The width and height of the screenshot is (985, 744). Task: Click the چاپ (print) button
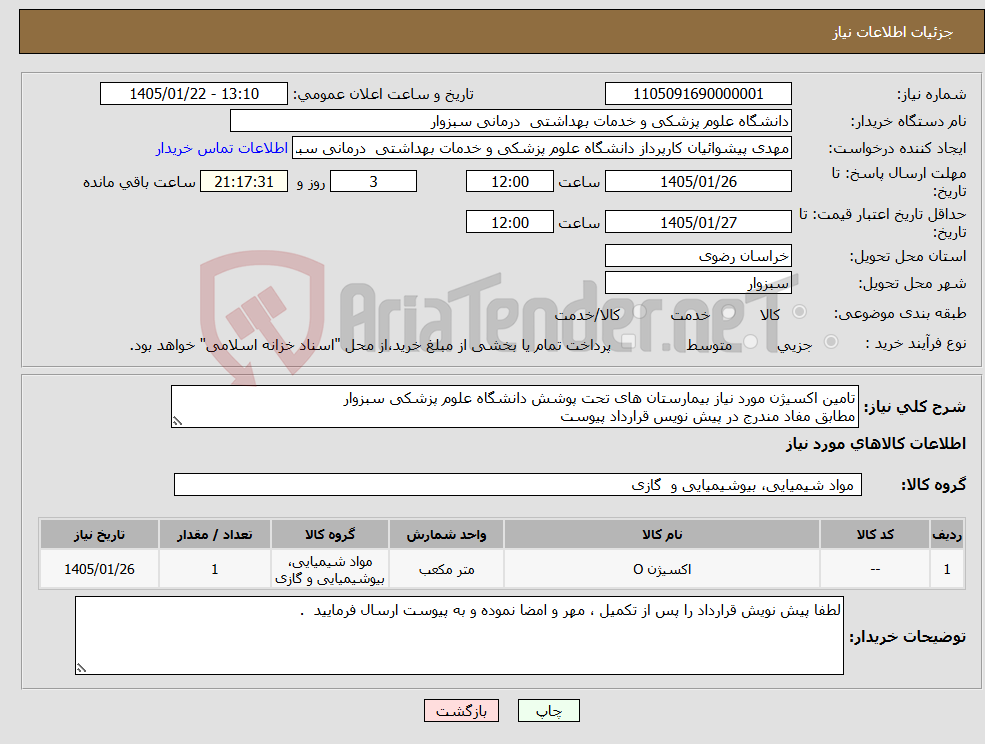tap(548, 711)
